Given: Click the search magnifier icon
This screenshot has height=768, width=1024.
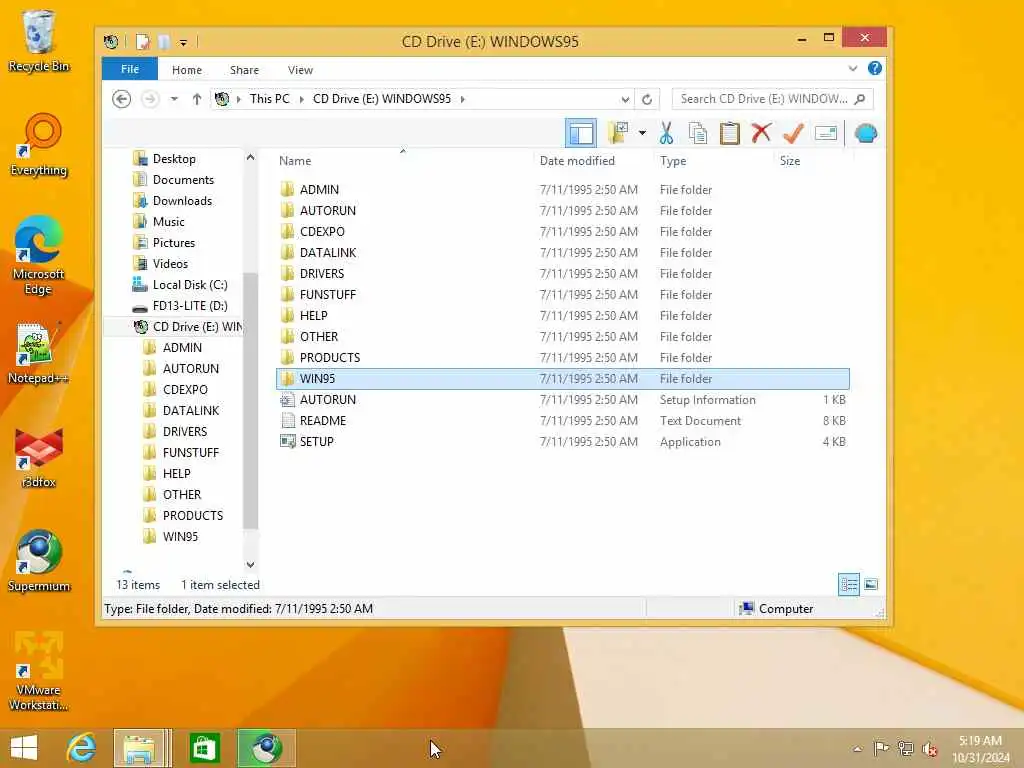Looking at the screenshot, I should pos(860,99).
